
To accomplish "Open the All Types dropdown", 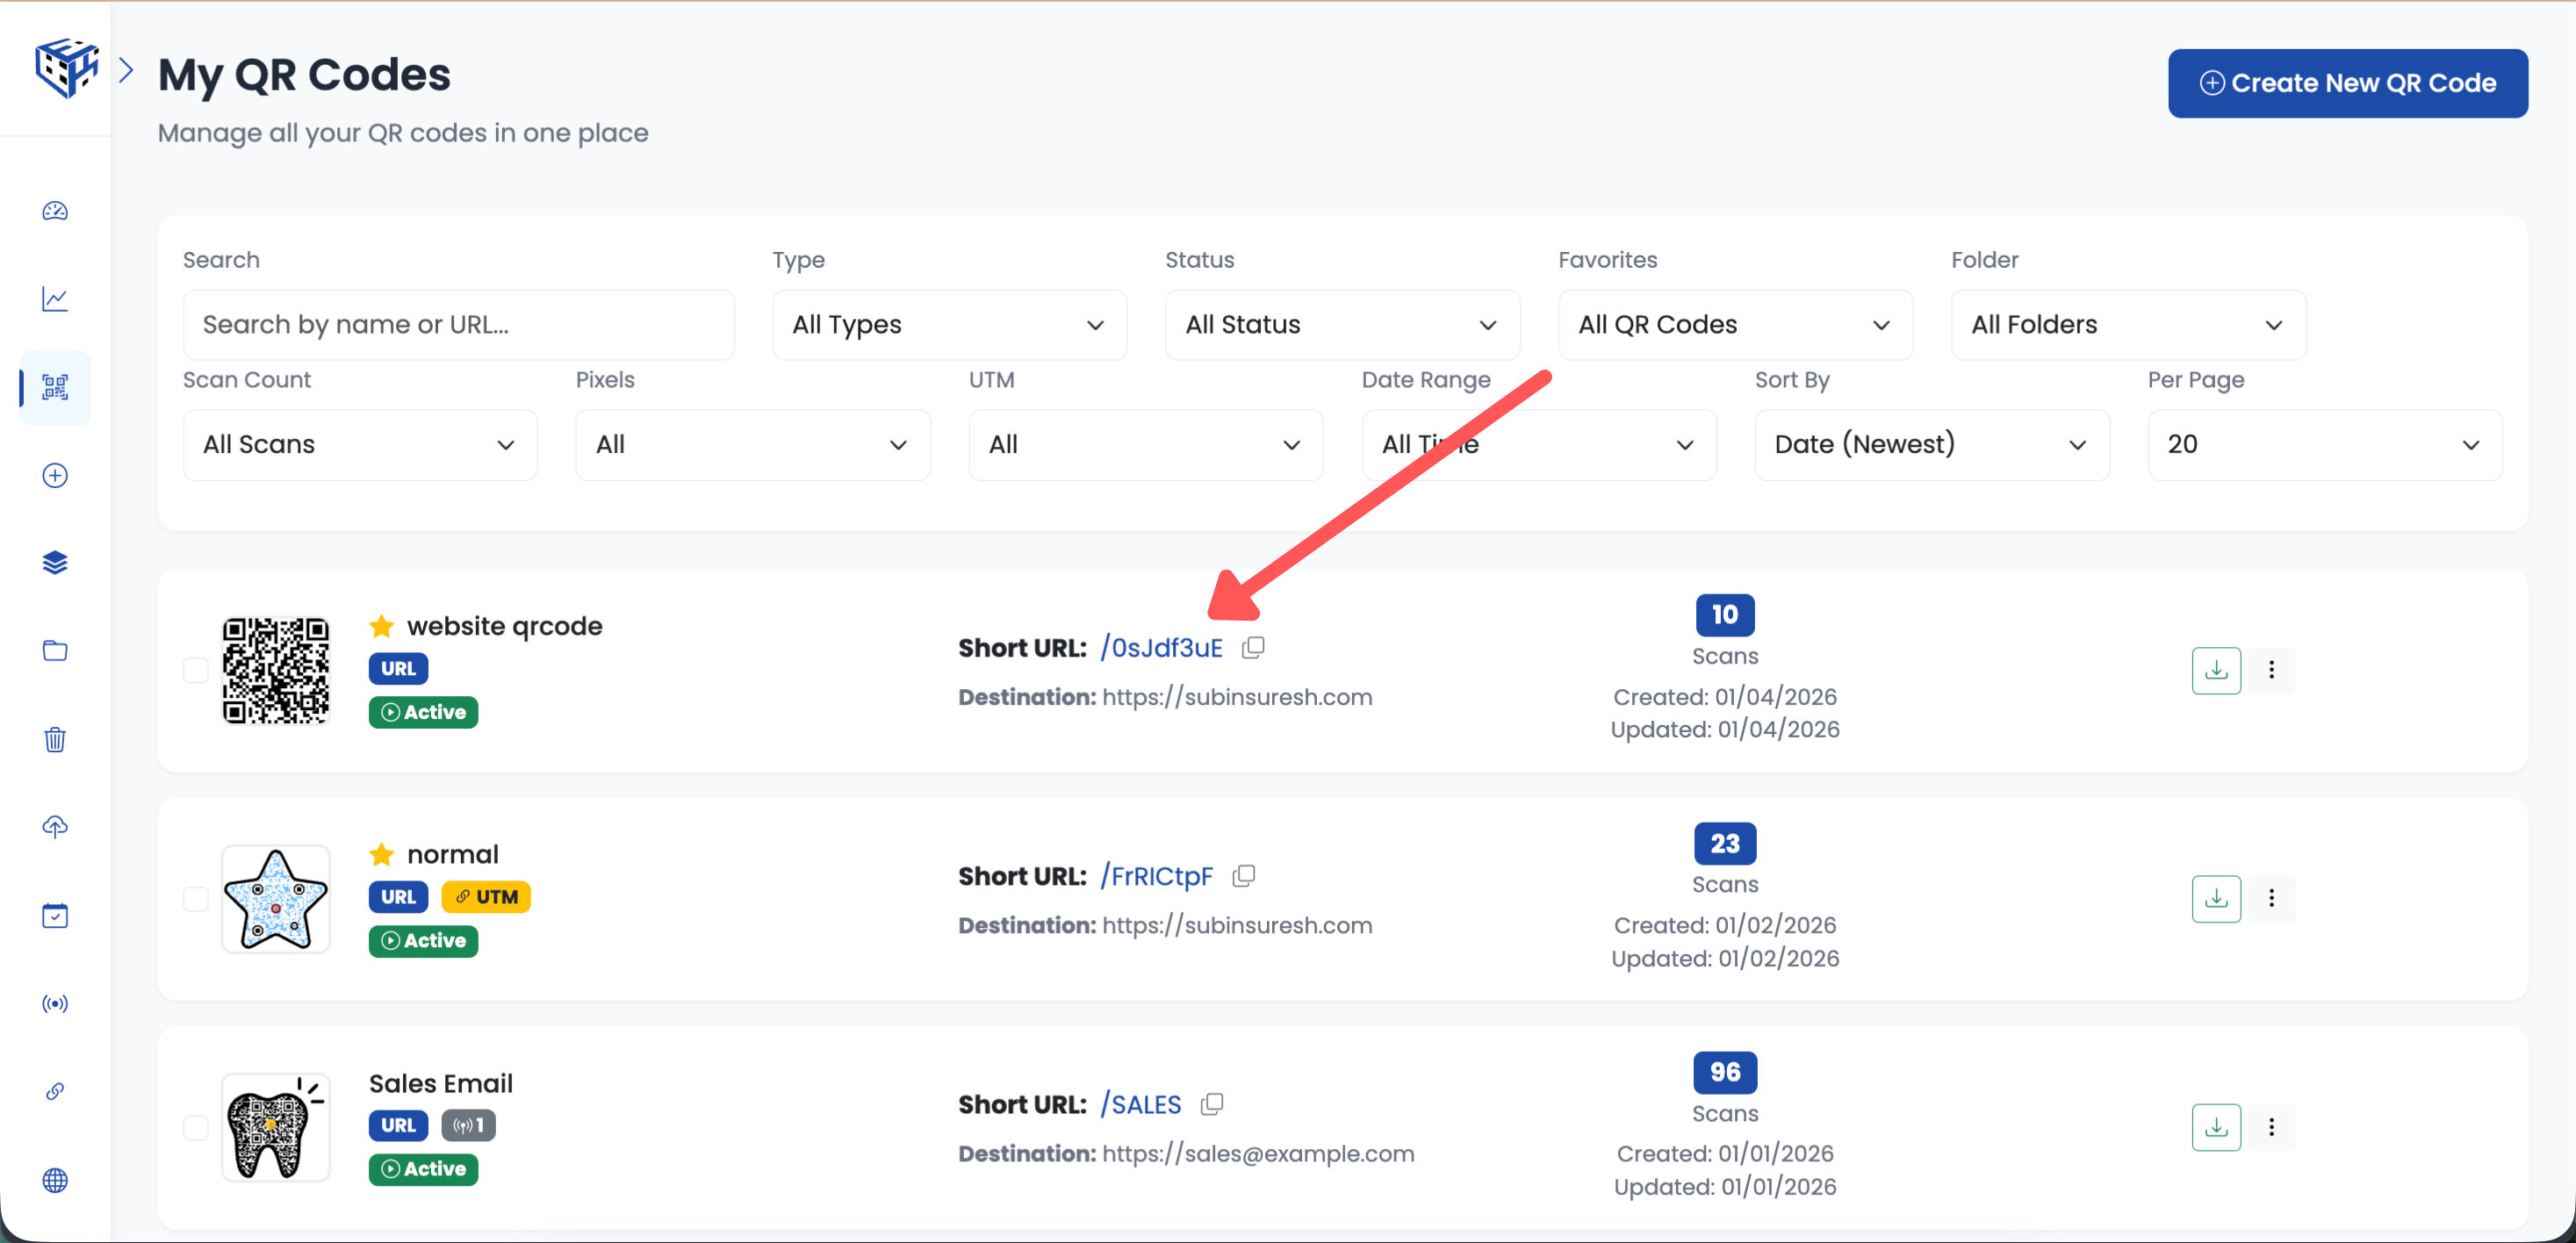I will 948,324.
